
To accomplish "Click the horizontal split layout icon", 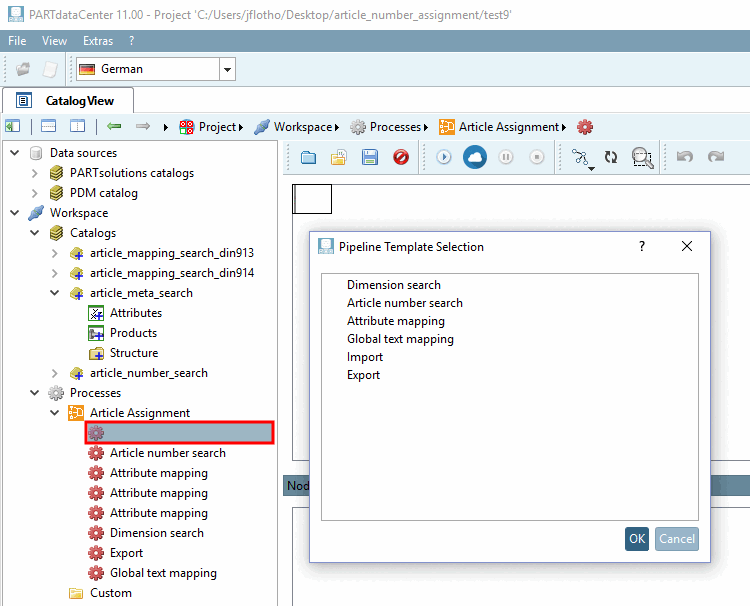I will tap(48, 127).
